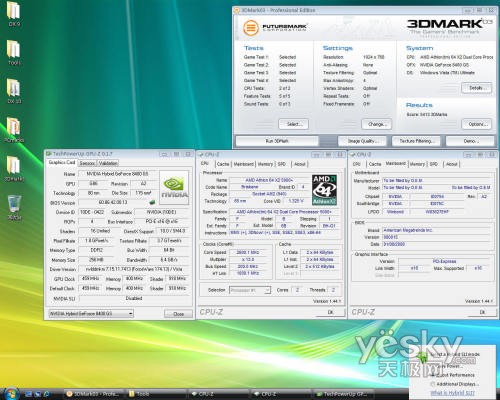Click the Score text under Results in 3DMark03
The height and width of the screenshot is (400, 500).
[427, 114]
